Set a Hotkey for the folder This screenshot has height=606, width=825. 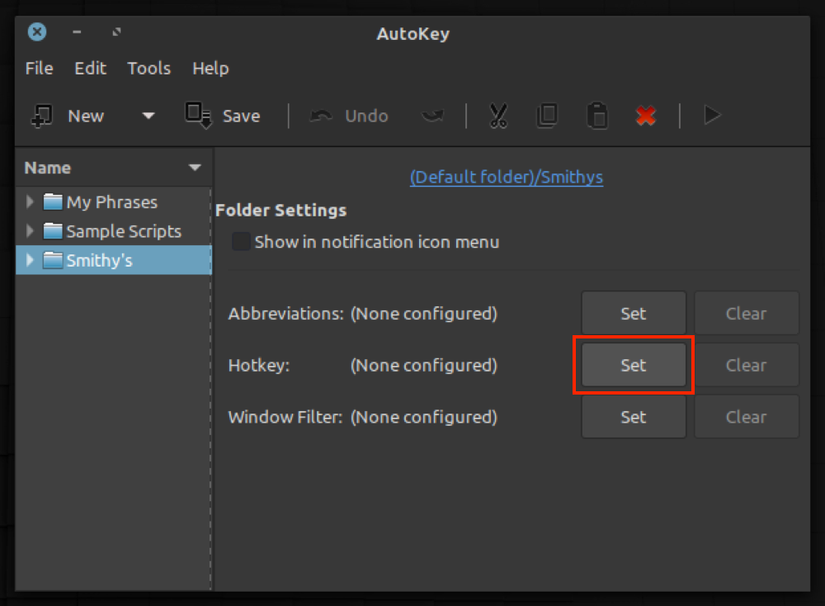[633, 365]
